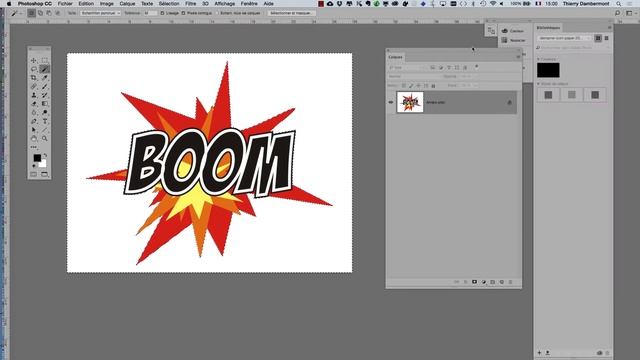Select the History Brush tool
The image size is (640, 360).
coord(44,95)
